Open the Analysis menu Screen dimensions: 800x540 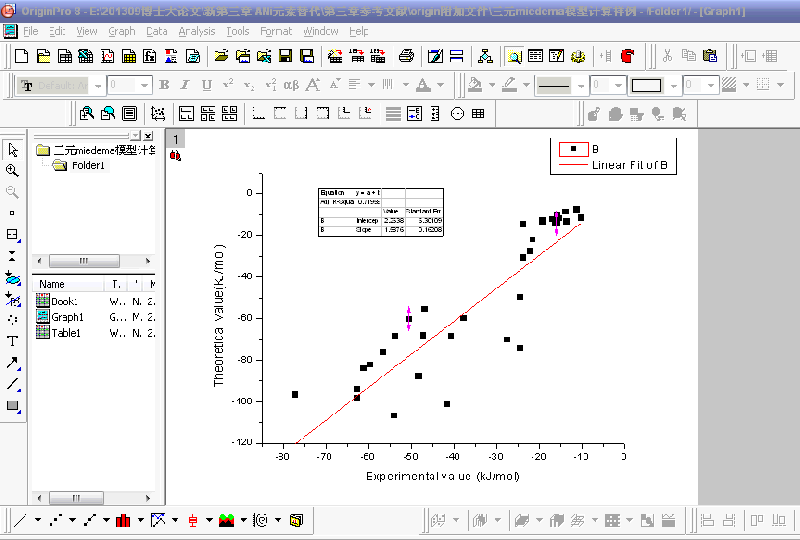click(x=196, y=31)
